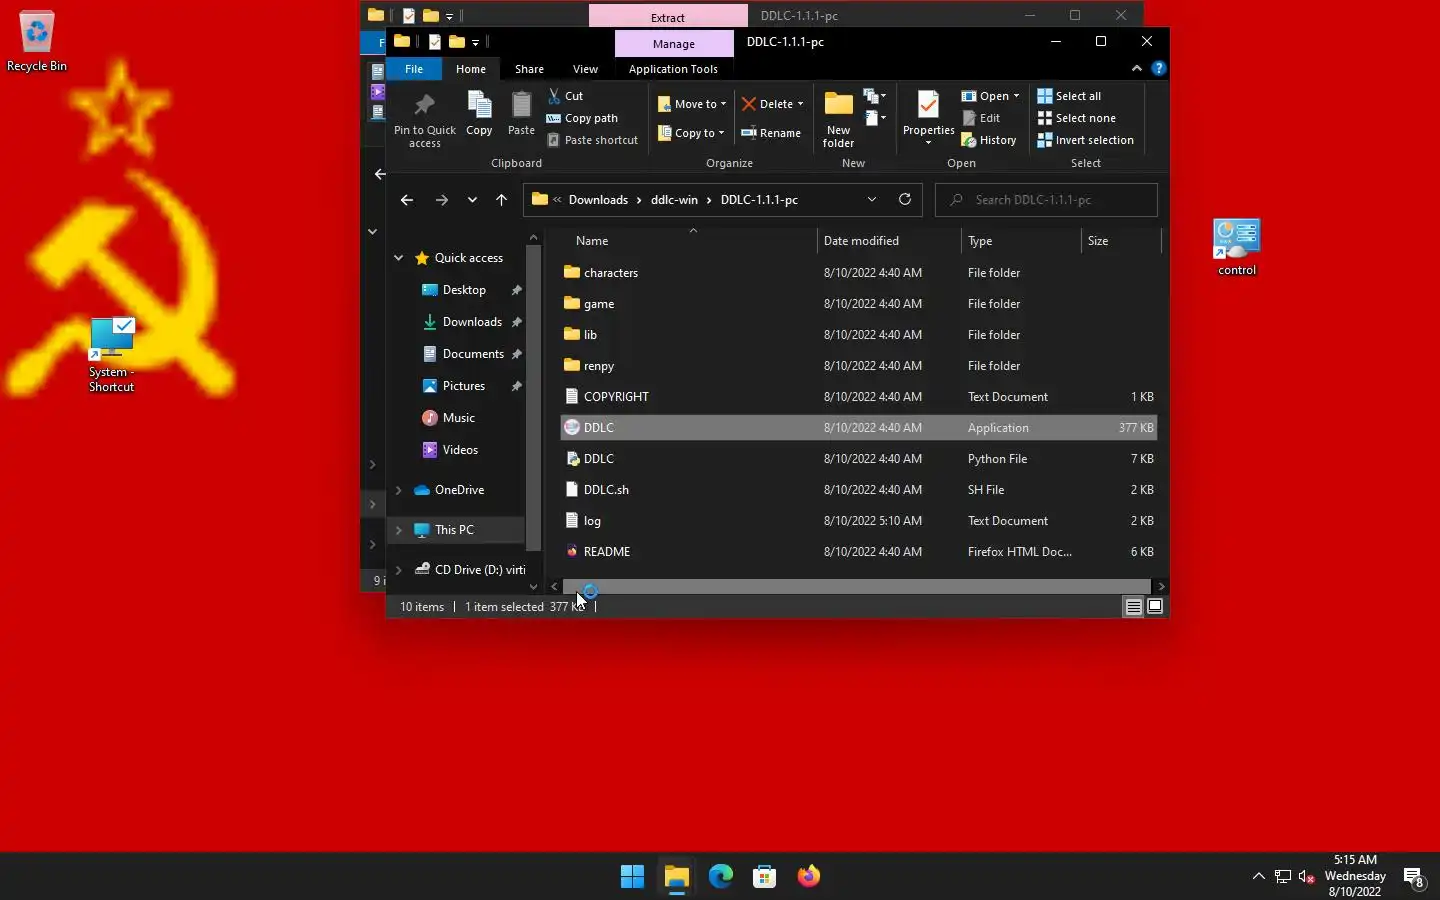Image resolution: width=1440 pixels, height=900 pixels.
Task: Collapse the Quick access tree node
Action: pos(399,258)
